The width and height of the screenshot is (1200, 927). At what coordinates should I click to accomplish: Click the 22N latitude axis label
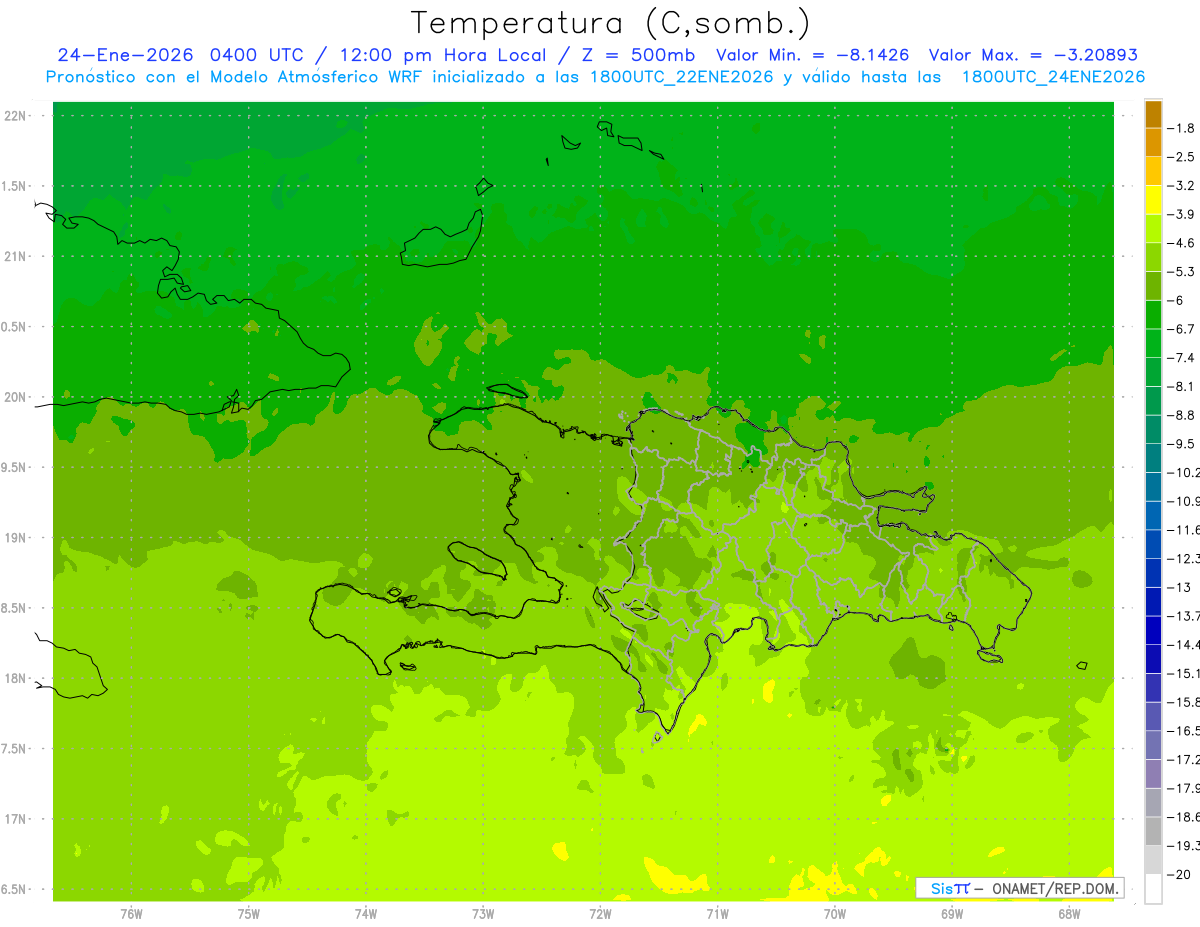coord(16,115)
